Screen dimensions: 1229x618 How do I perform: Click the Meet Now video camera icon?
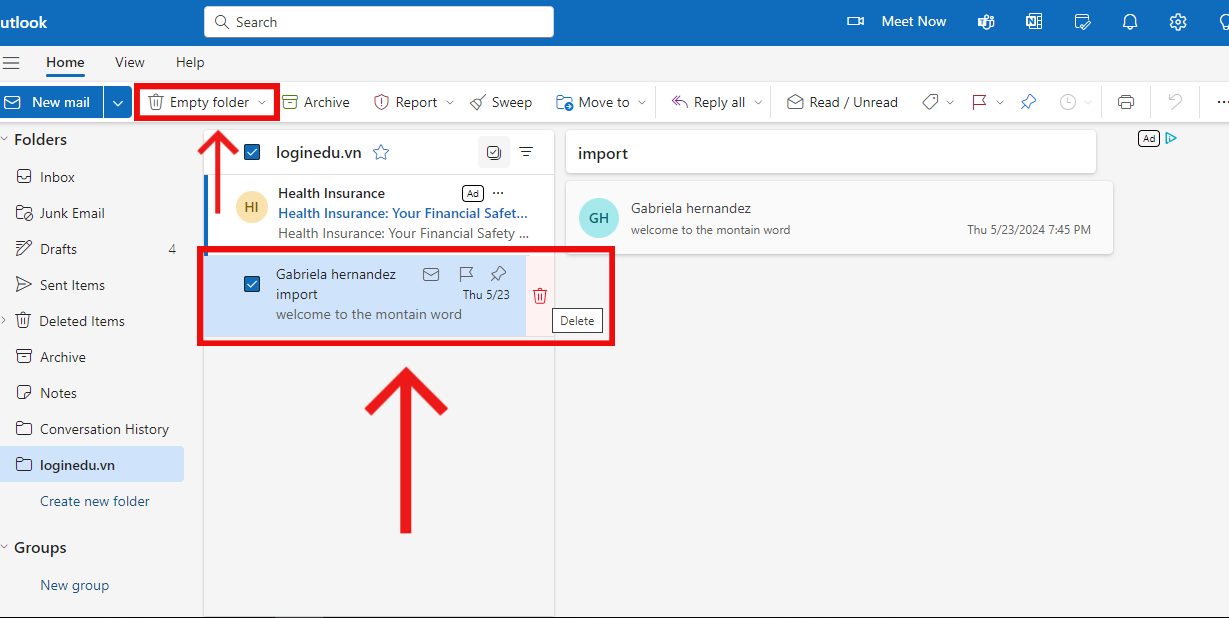pos(855,21)
